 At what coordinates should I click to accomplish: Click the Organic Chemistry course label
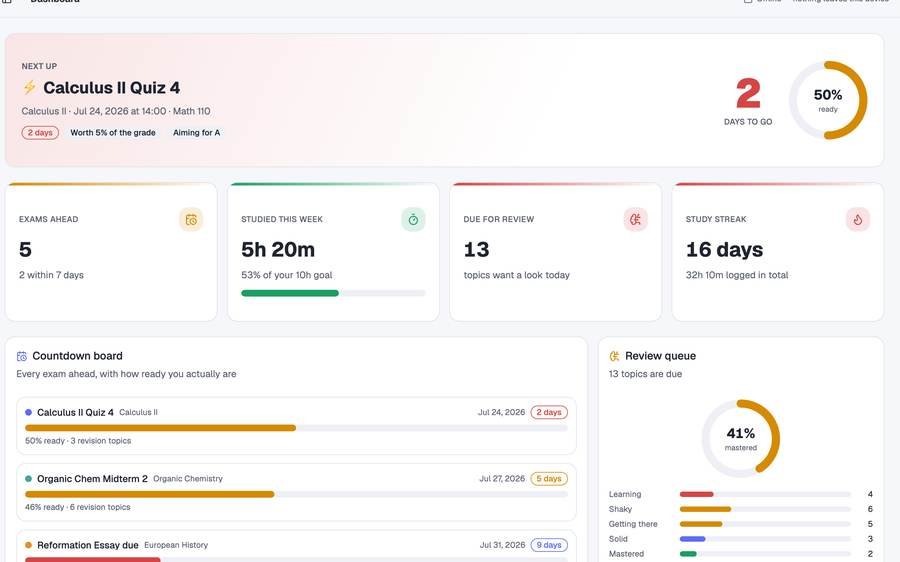(x=188, y=479)
